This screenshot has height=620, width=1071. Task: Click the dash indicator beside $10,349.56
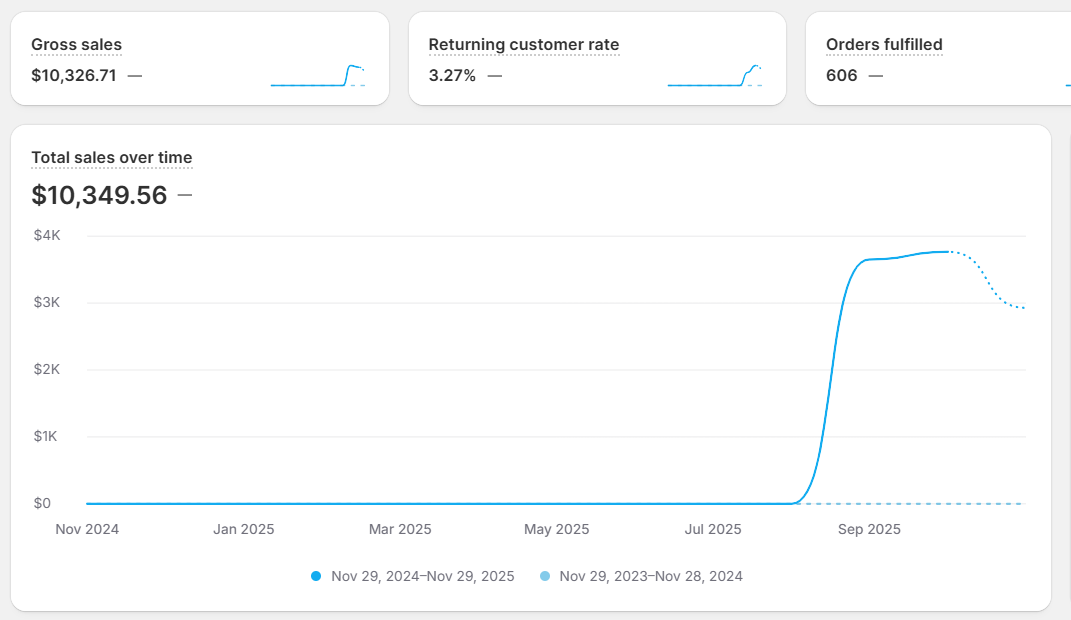point(184,195)
